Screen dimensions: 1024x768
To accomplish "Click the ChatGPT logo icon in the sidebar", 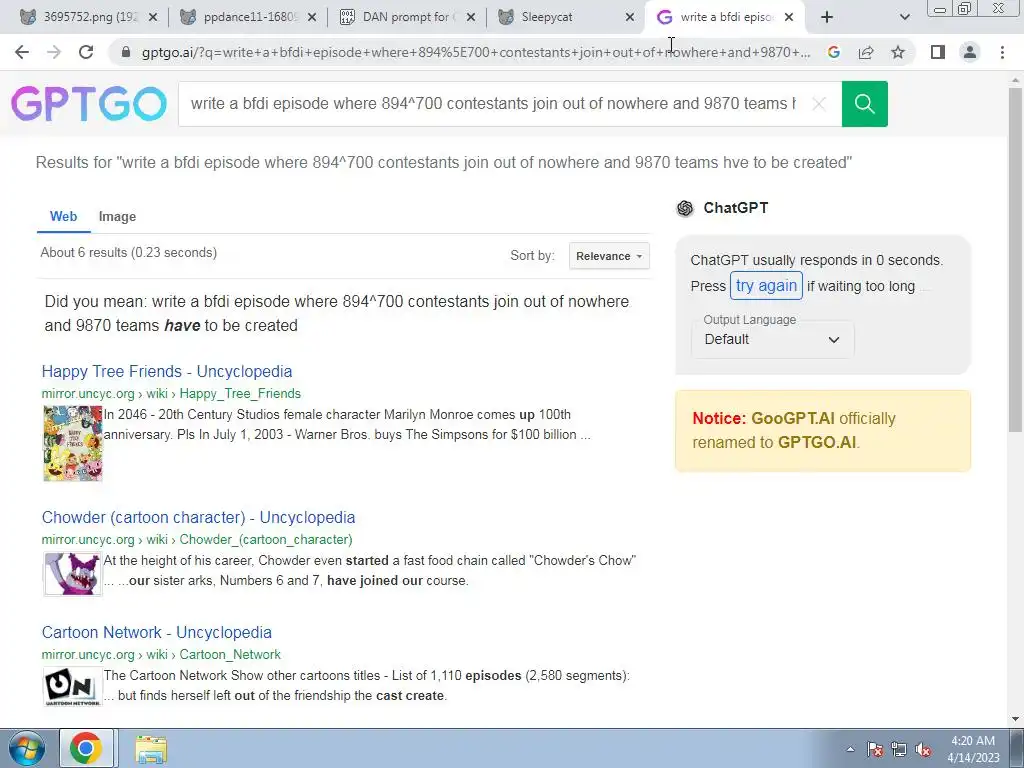I will tap(684, 208).
